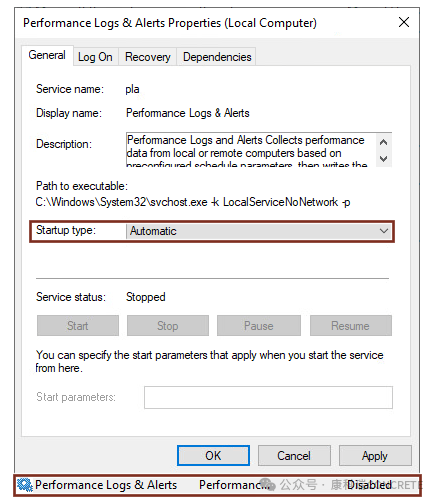Close the Properties dialog with the X
This screenshot has width=436, height=502.
click(x=404, y=22)
